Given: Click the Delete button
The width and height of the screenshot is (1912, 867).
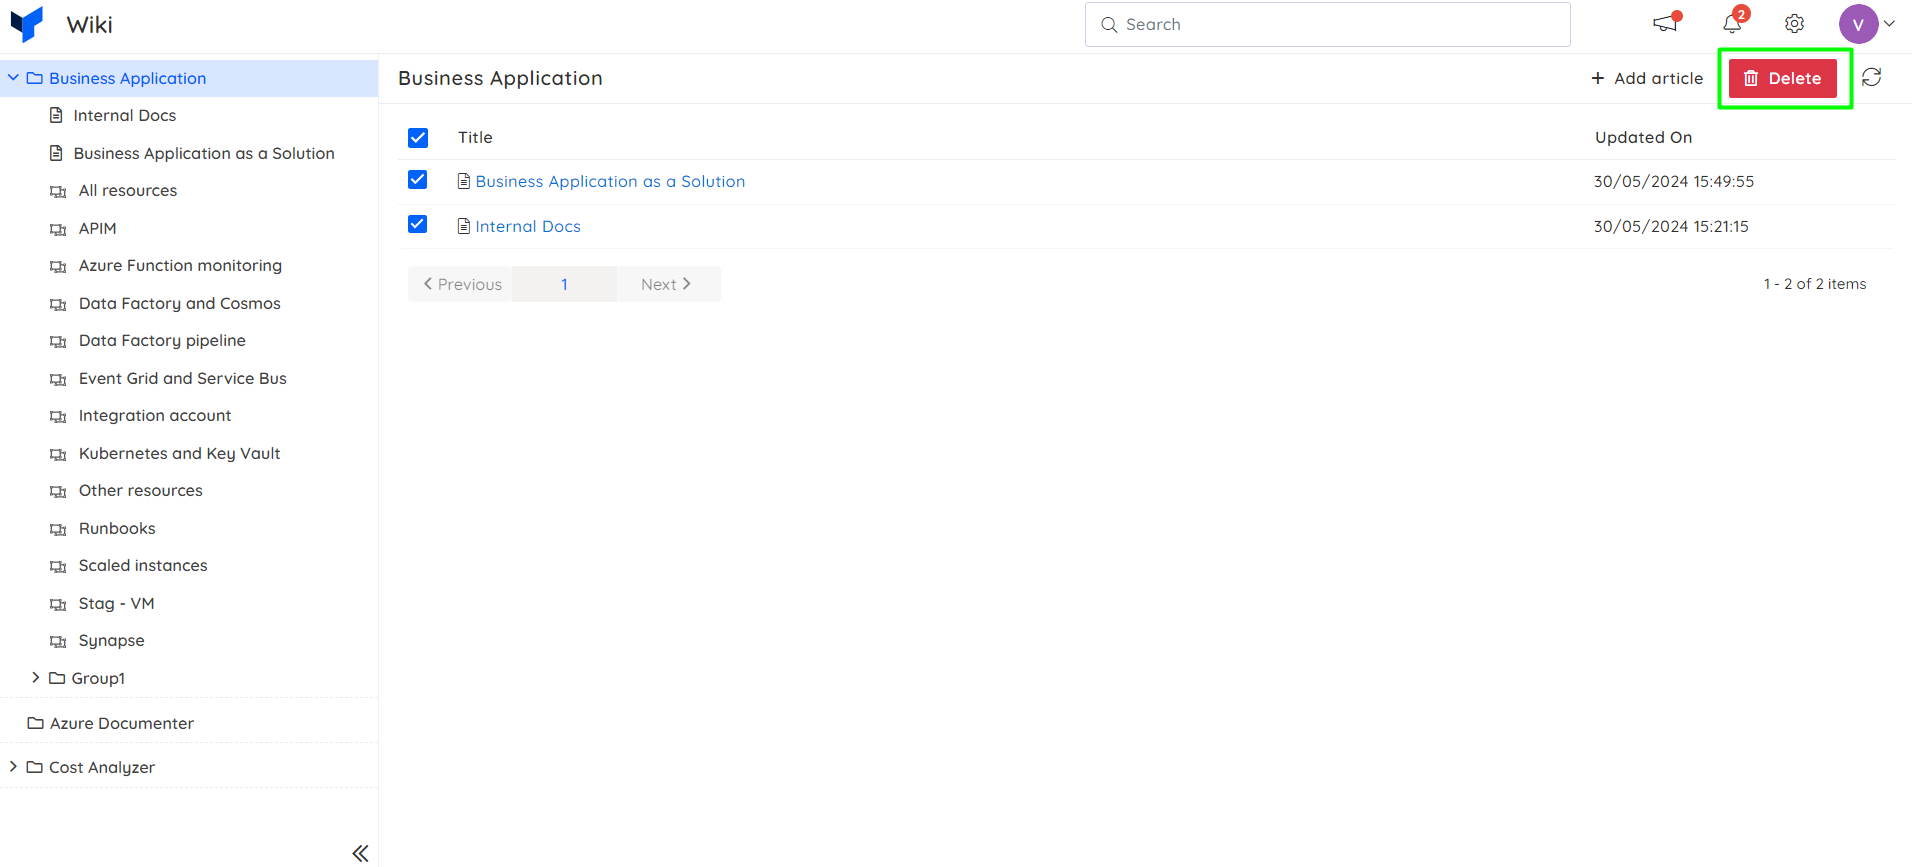Looking at the screenshot, I should pos(1783,78).
